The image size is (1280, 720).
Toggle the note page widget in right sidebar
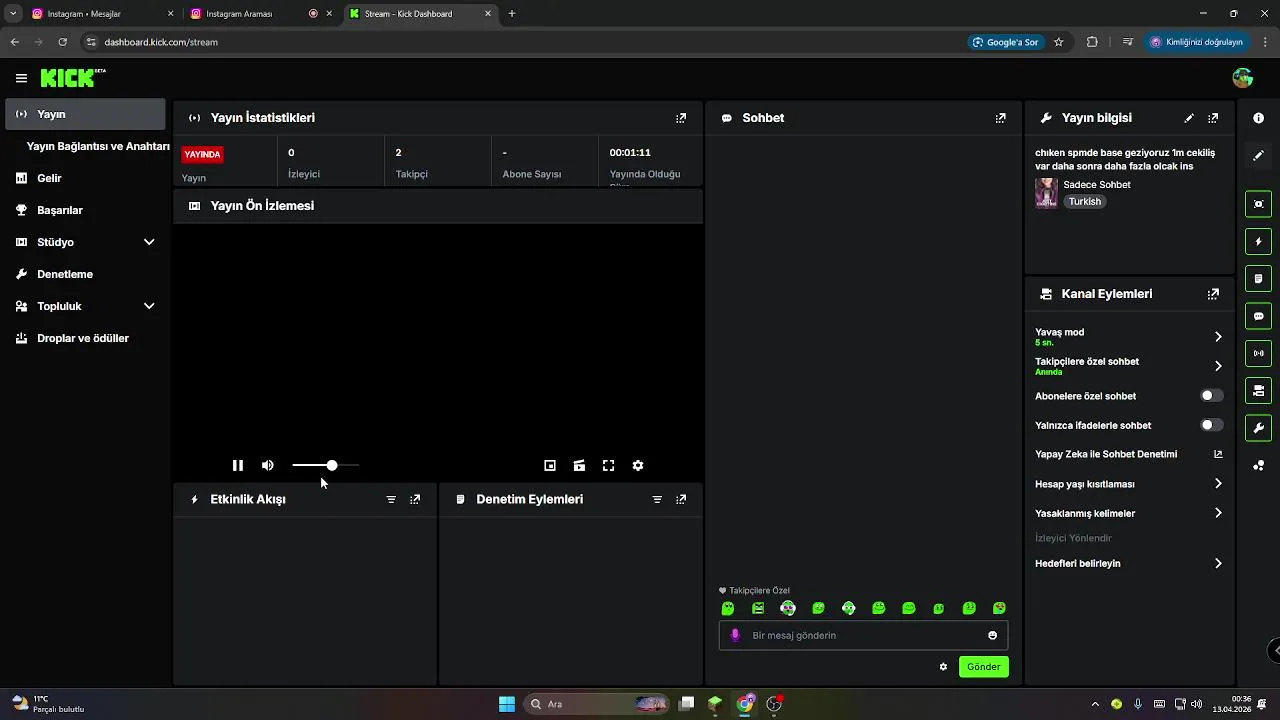1258,278
